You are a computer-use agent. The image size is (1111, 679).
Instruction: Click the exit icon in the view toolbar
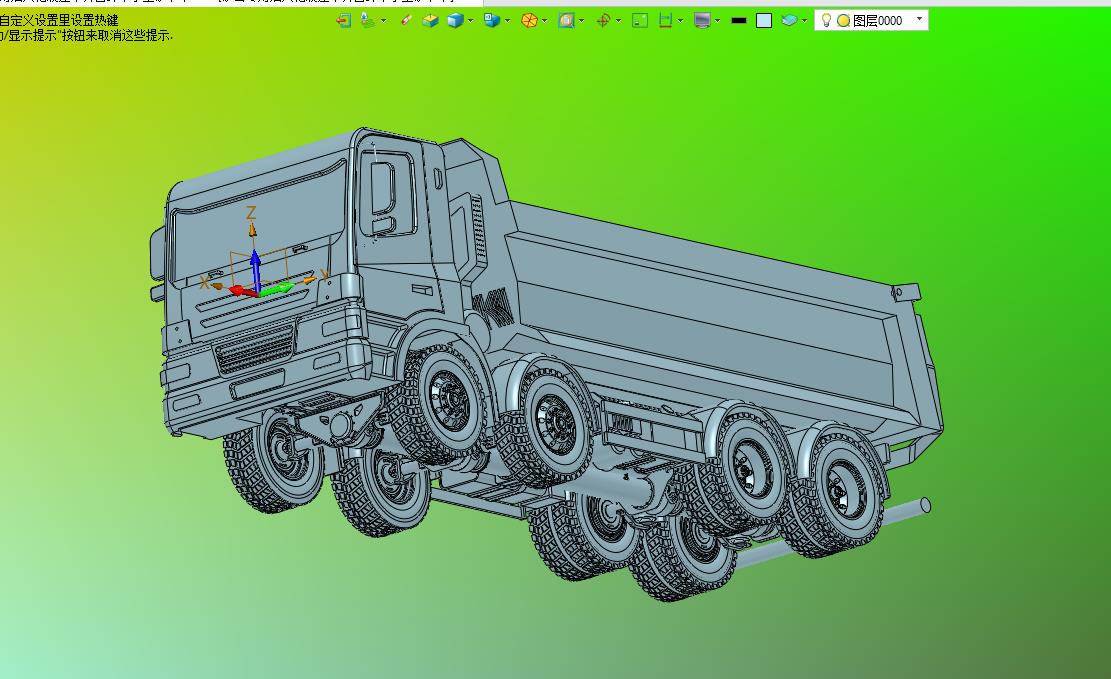(x=344, y=21)
